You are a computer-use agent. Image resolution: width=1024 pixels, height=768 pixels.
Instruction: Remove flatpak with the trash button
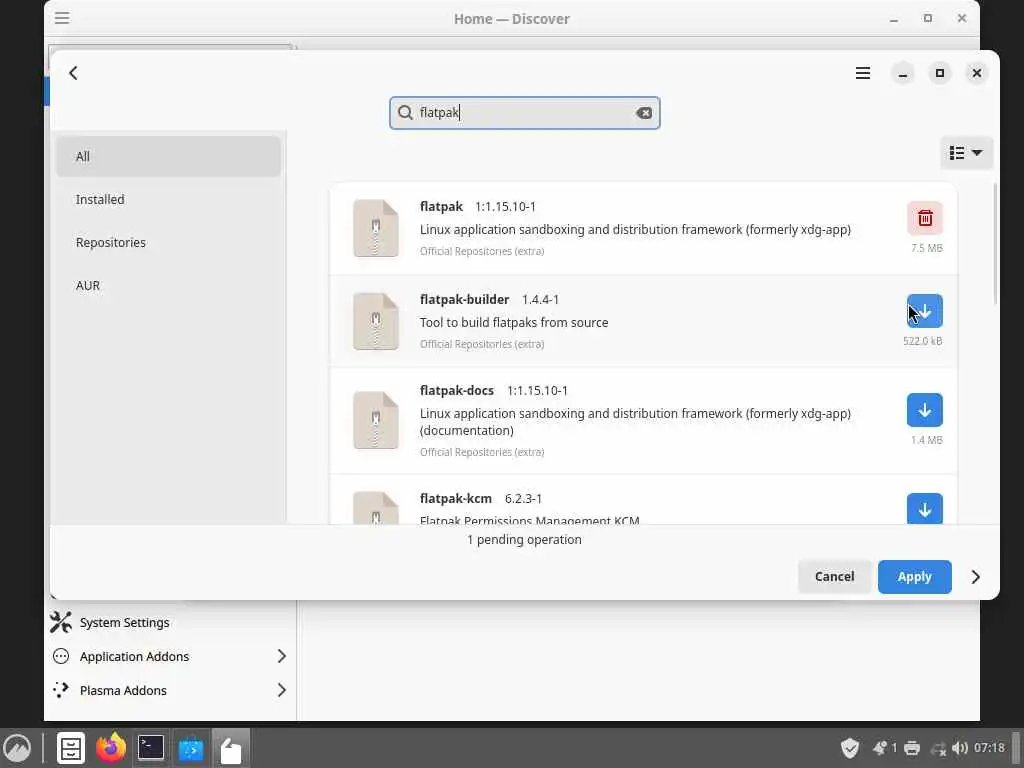coord(925,218)
